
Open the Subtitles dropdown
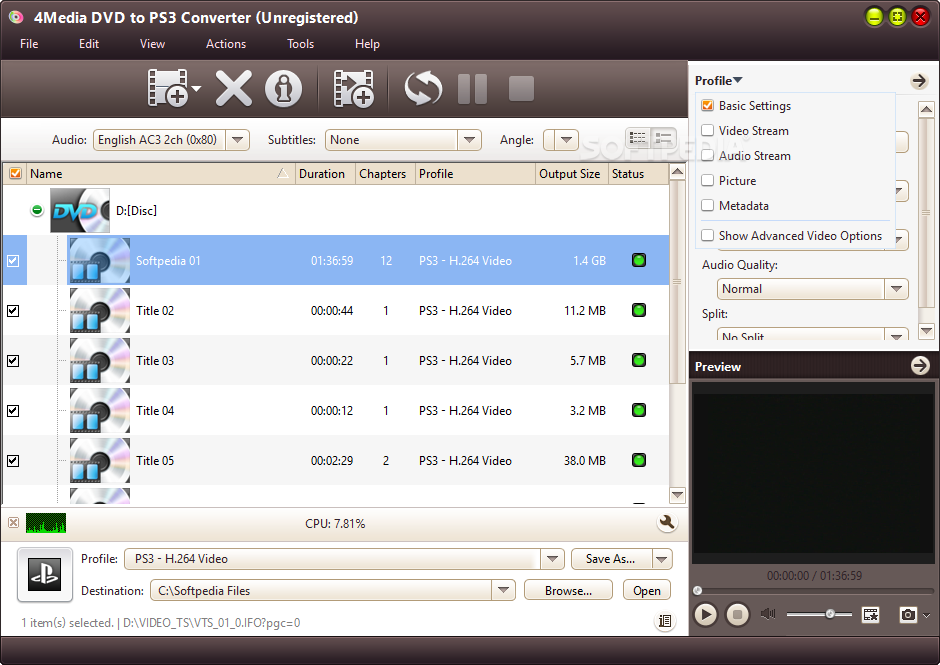(x=469, y=140)
